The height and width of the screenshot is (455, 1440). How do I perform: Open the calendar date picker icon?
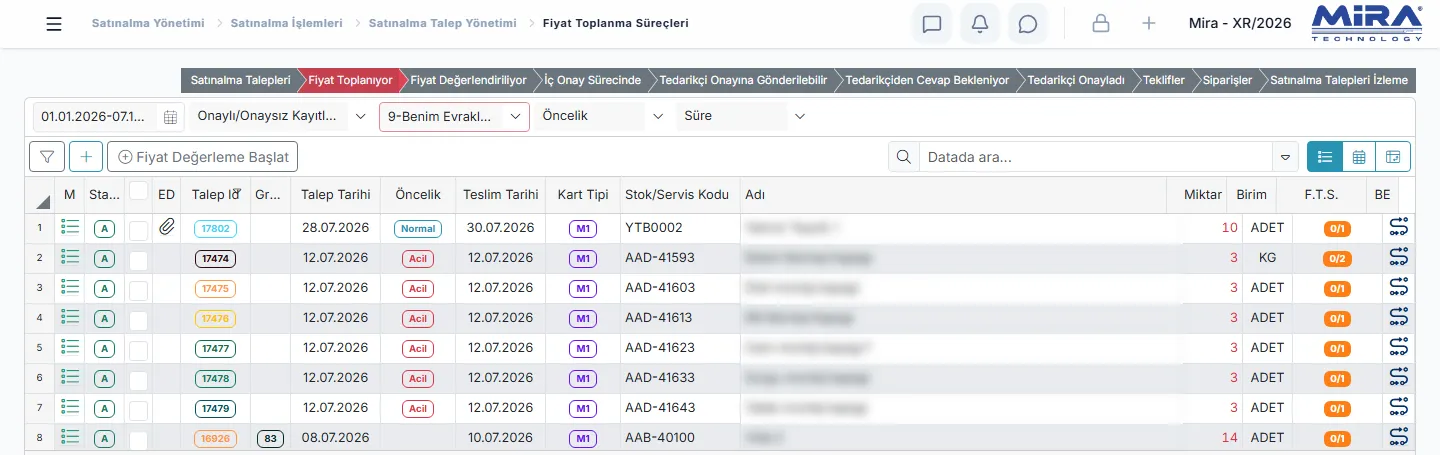coord(171,117)
